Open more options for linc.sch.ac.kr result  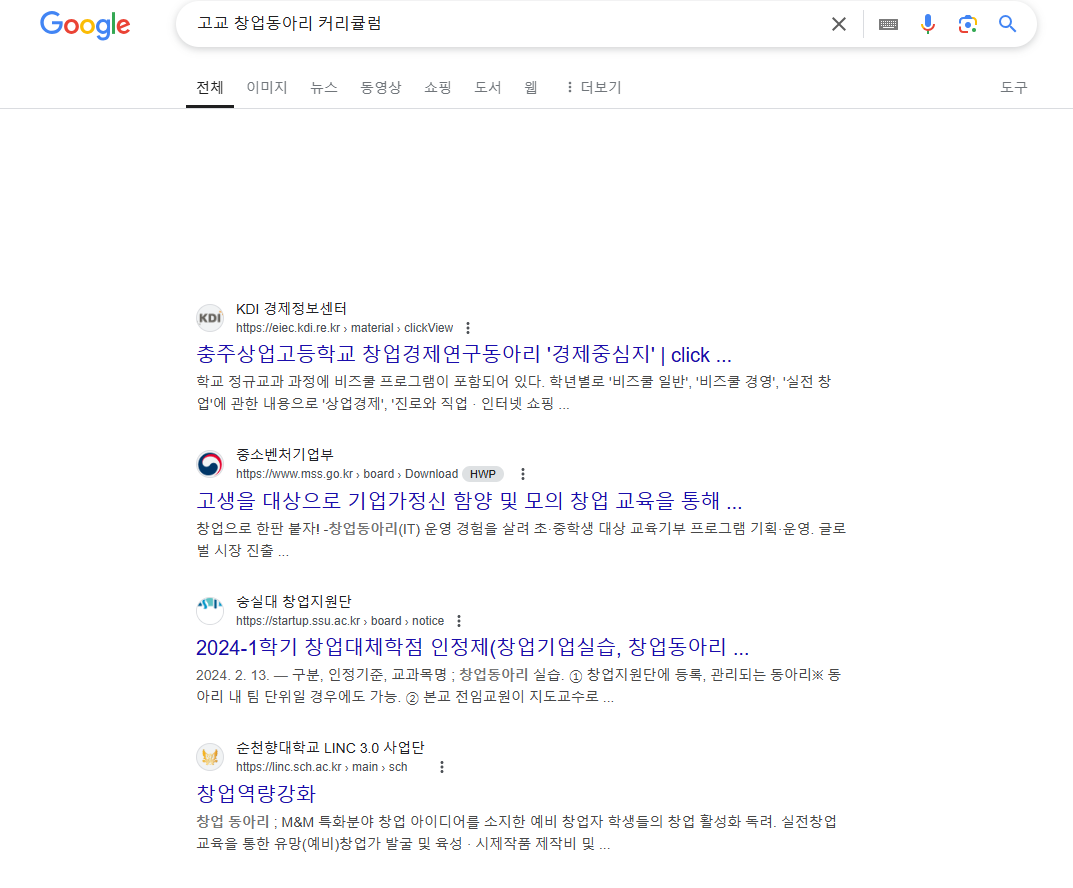(x=442, y=767)
